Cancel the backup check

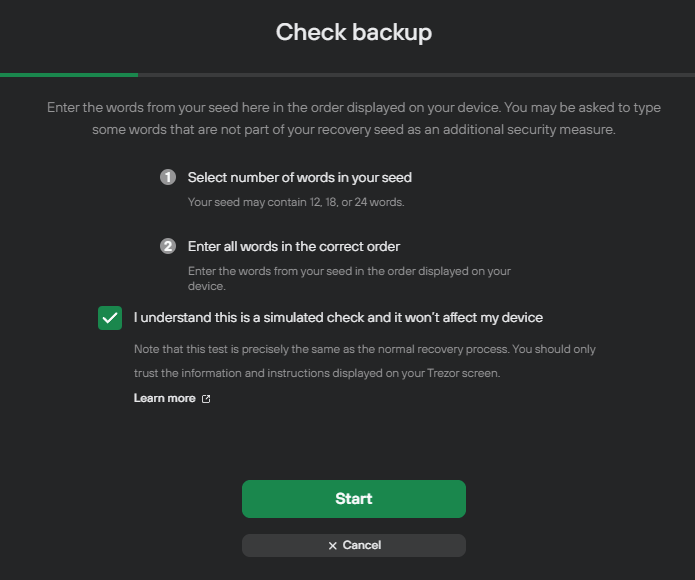[354, 545]
